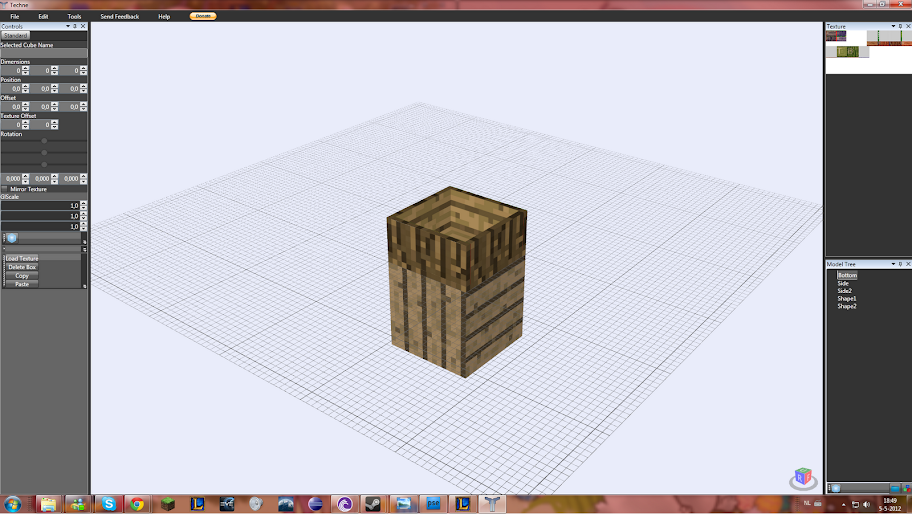Click the volume icon in system tray
This screenshot has height=514, width=912.
tap(866, 505)
